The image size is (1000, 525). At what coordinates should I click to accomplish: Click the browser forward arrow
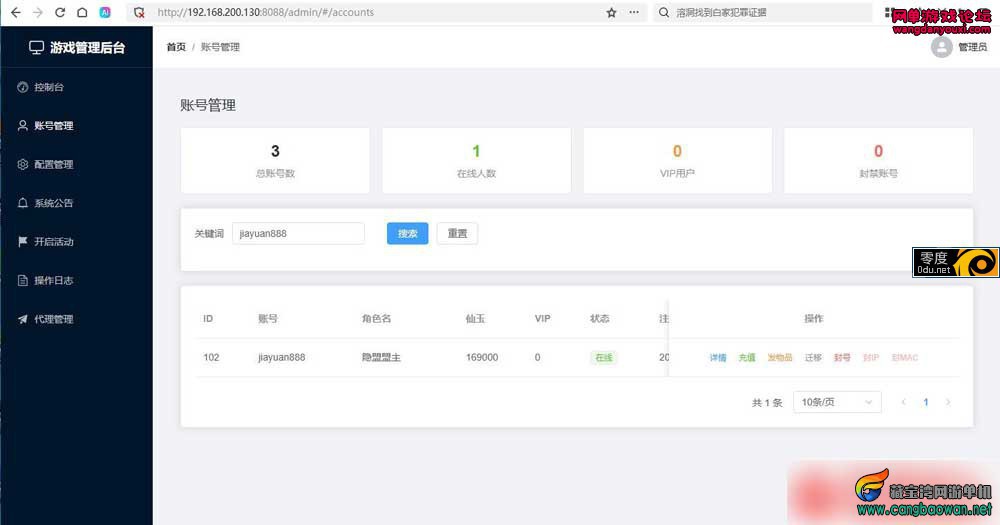38,12
